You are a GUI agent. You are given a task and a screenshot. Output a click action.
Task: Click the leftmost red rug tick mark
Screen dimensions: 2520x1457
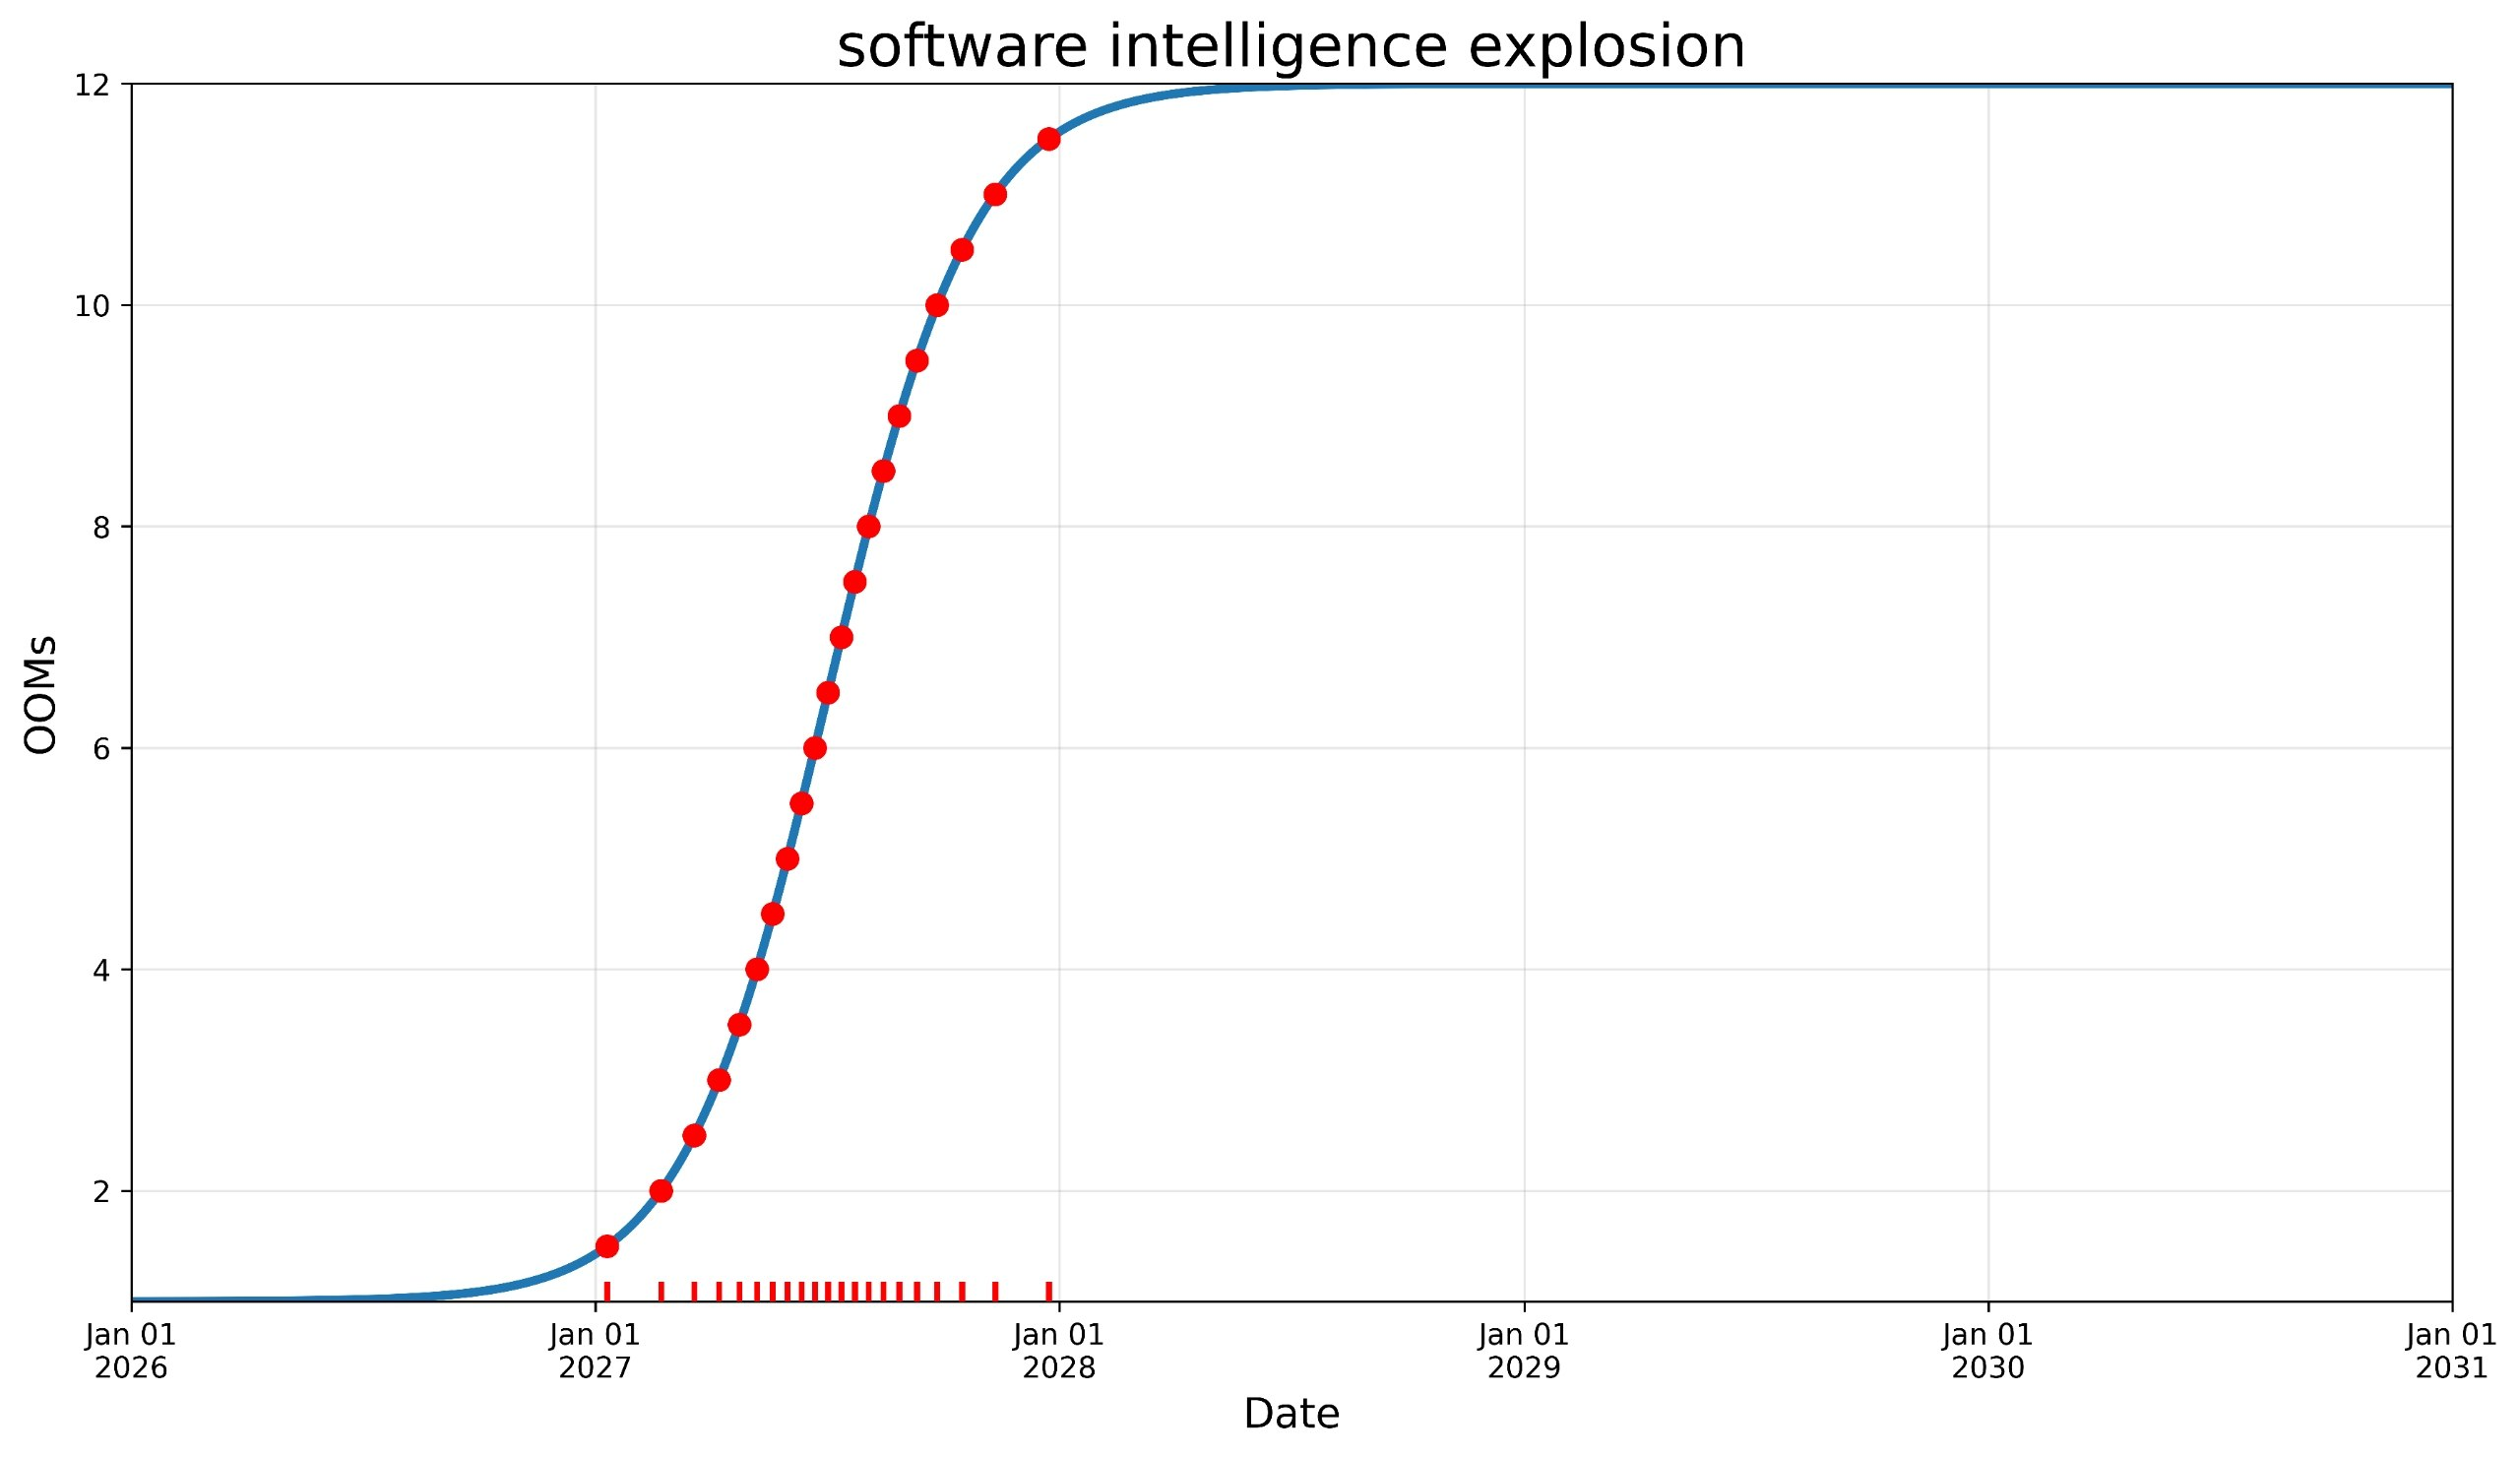point(607,1291)
